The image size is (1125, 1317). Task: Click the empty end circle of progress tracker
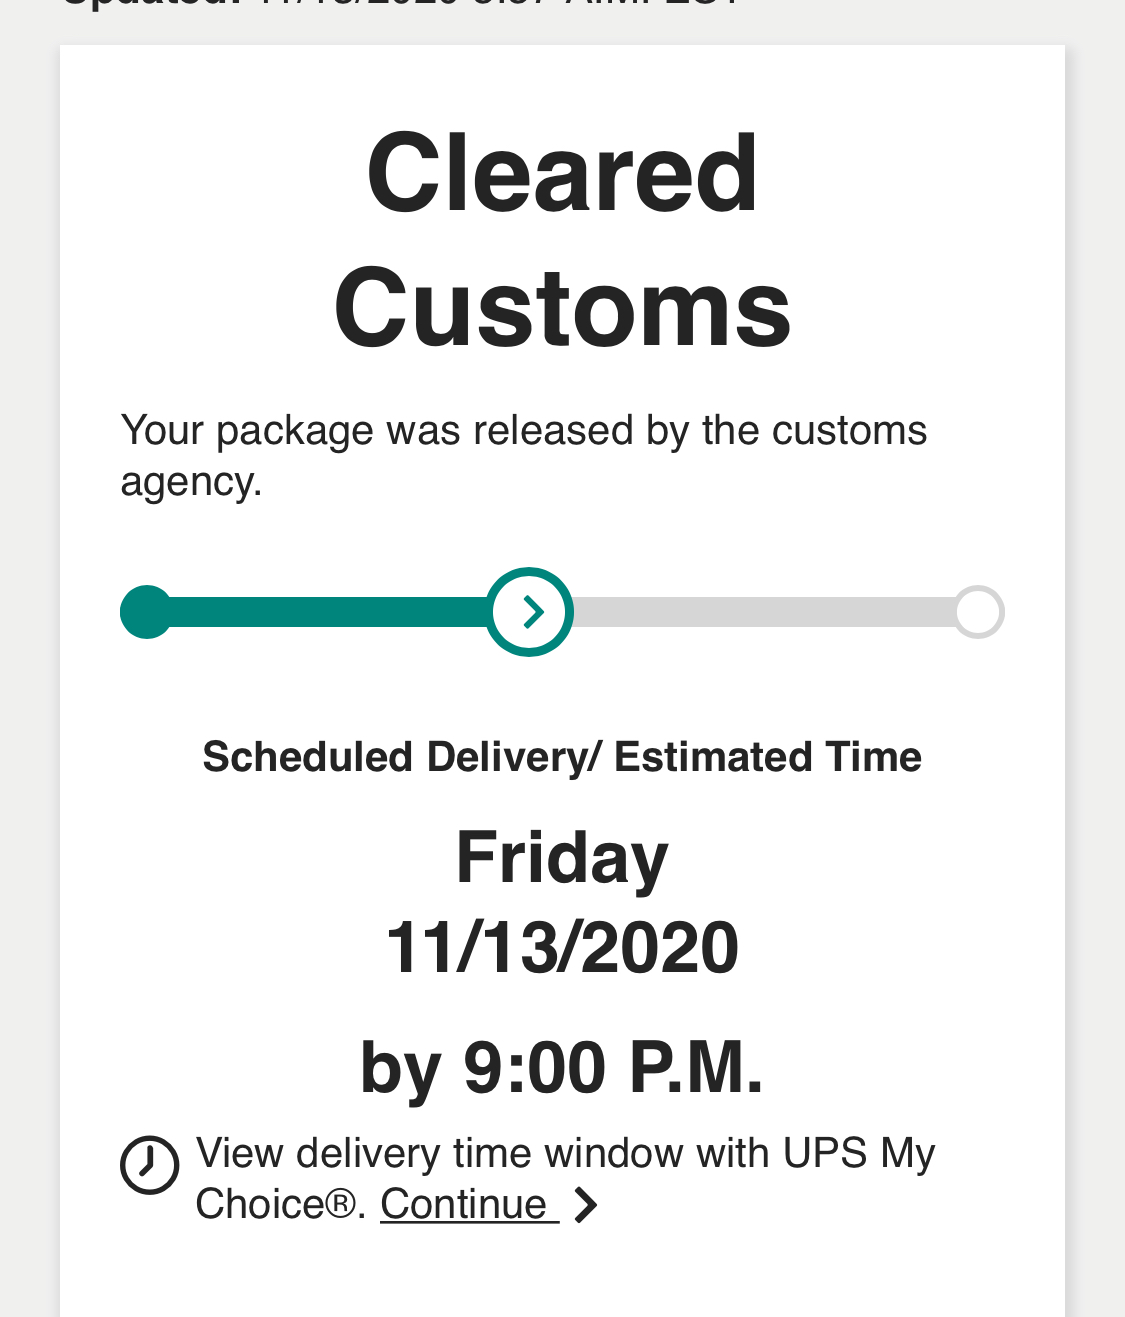click(x=978, y=612)
